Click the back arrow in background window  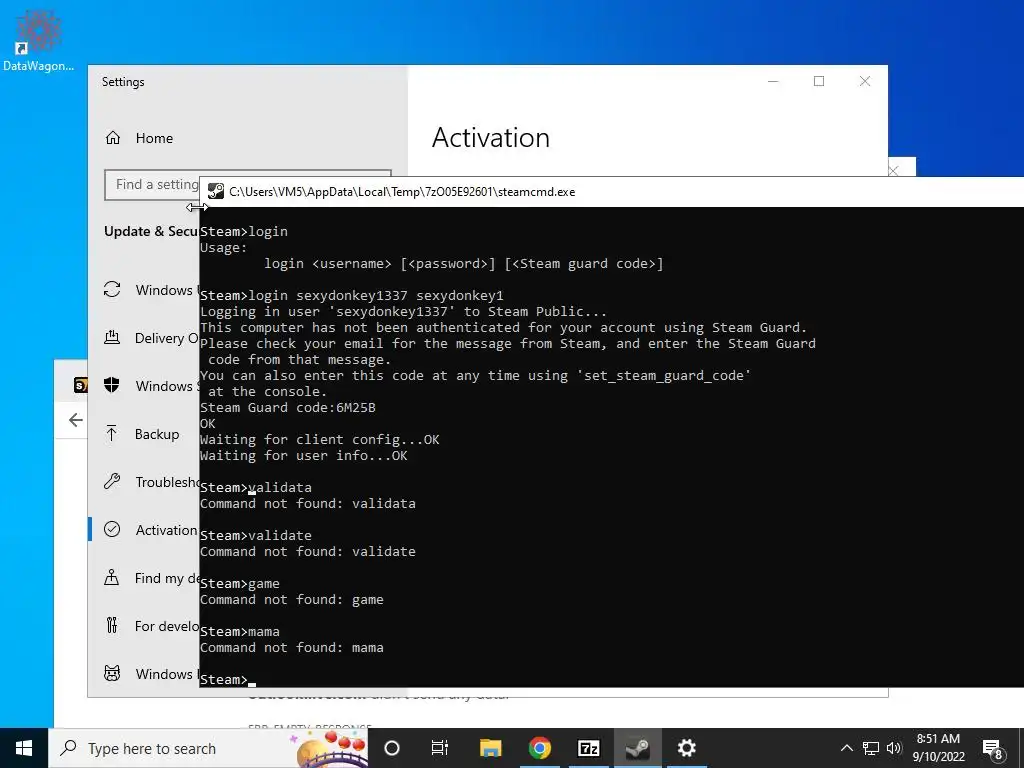click(x=76, y=420)
